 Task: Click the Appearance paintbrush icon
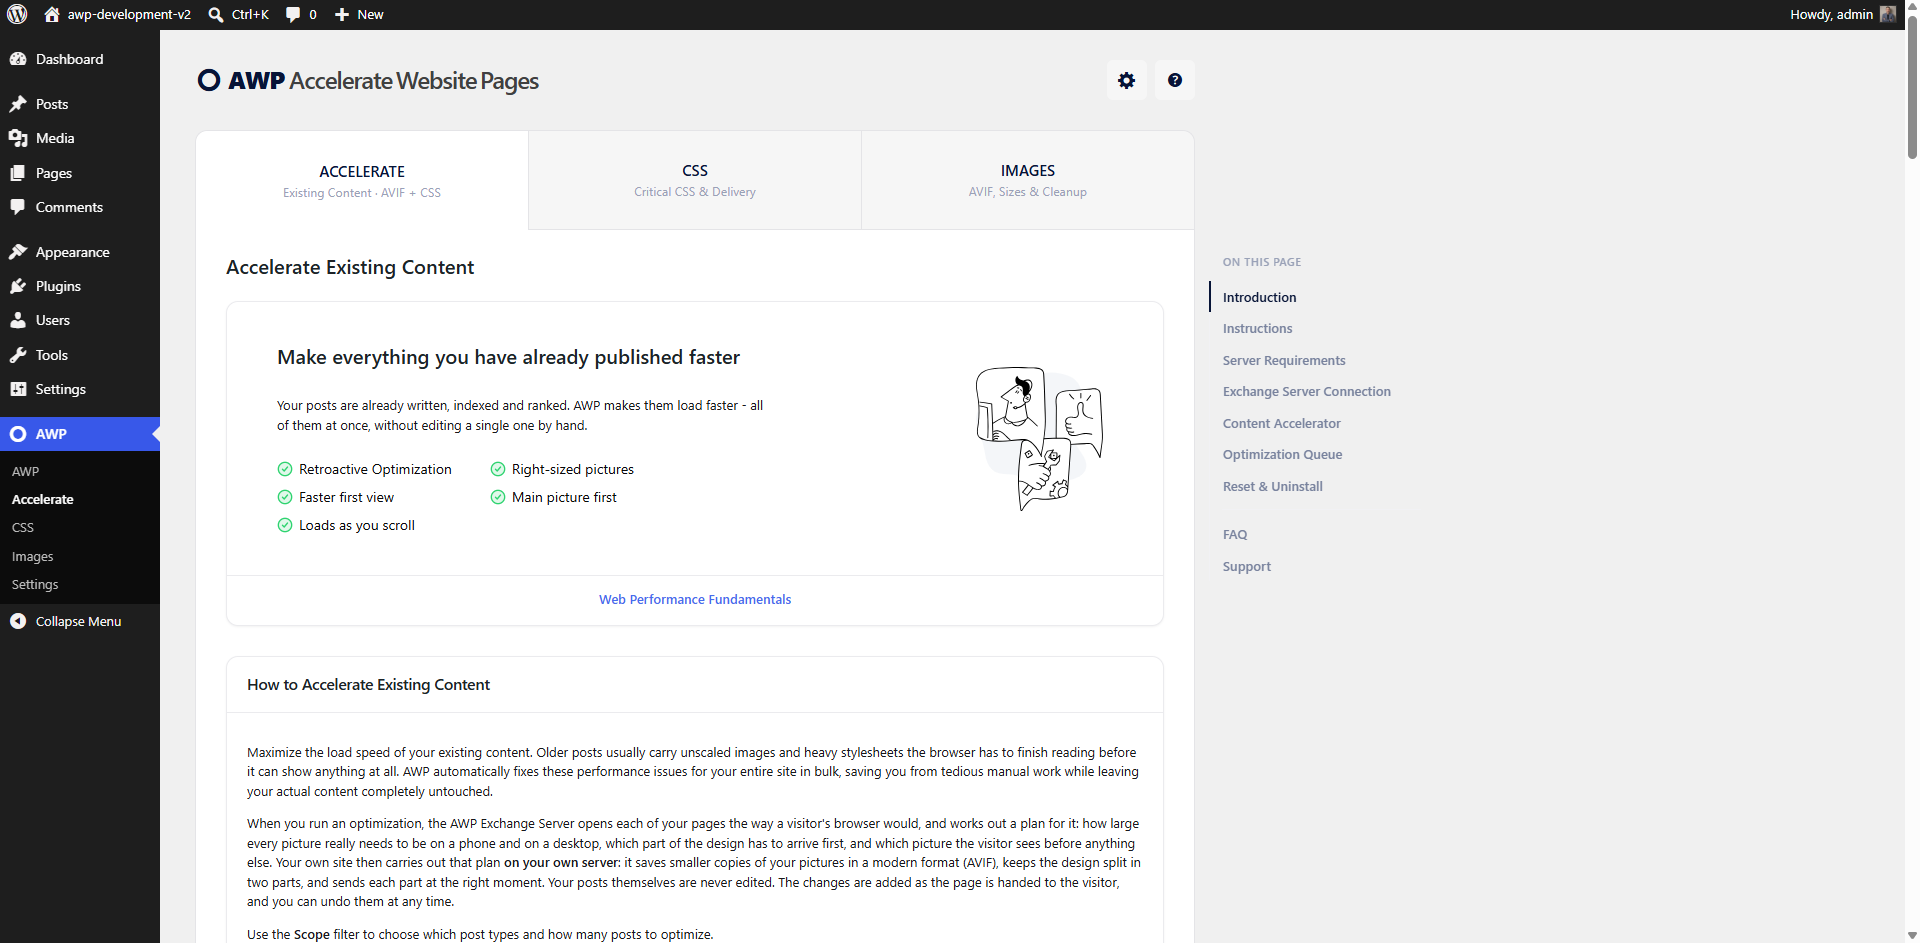pyautogui.click(x=18, y=252)
